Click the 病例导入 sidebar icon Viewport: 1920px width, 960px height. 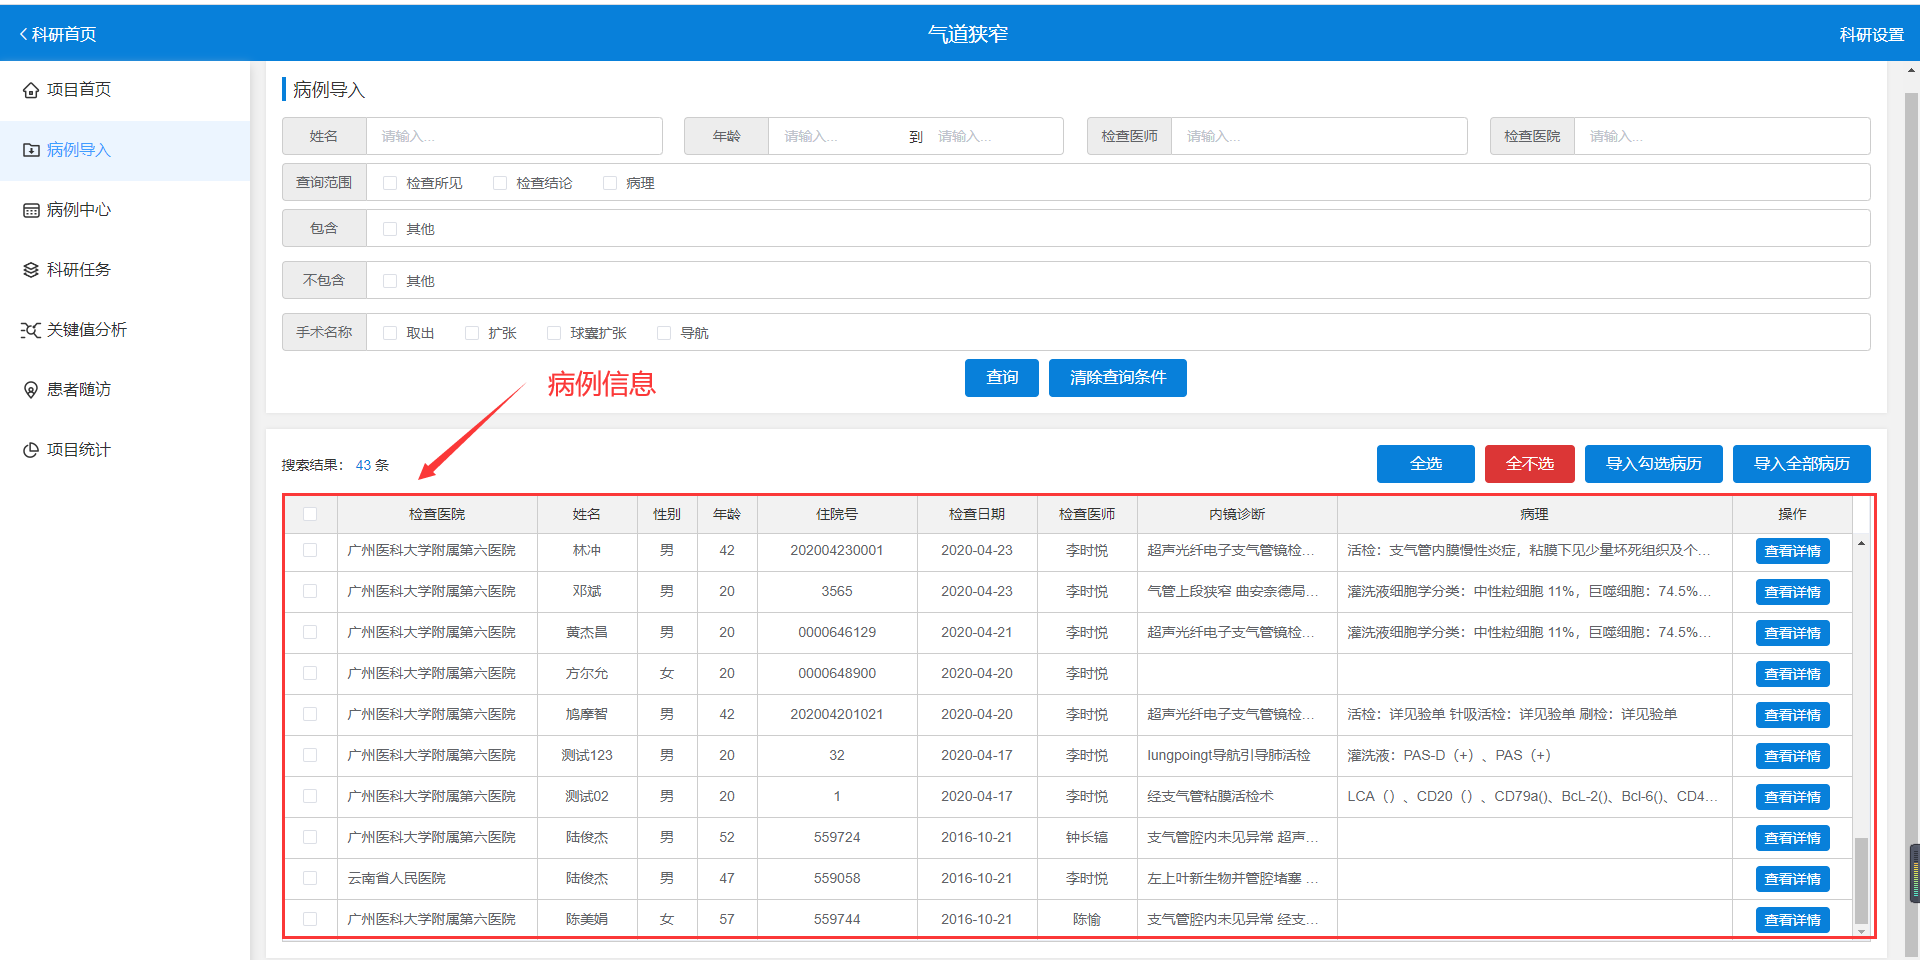[x=31, y=150]
